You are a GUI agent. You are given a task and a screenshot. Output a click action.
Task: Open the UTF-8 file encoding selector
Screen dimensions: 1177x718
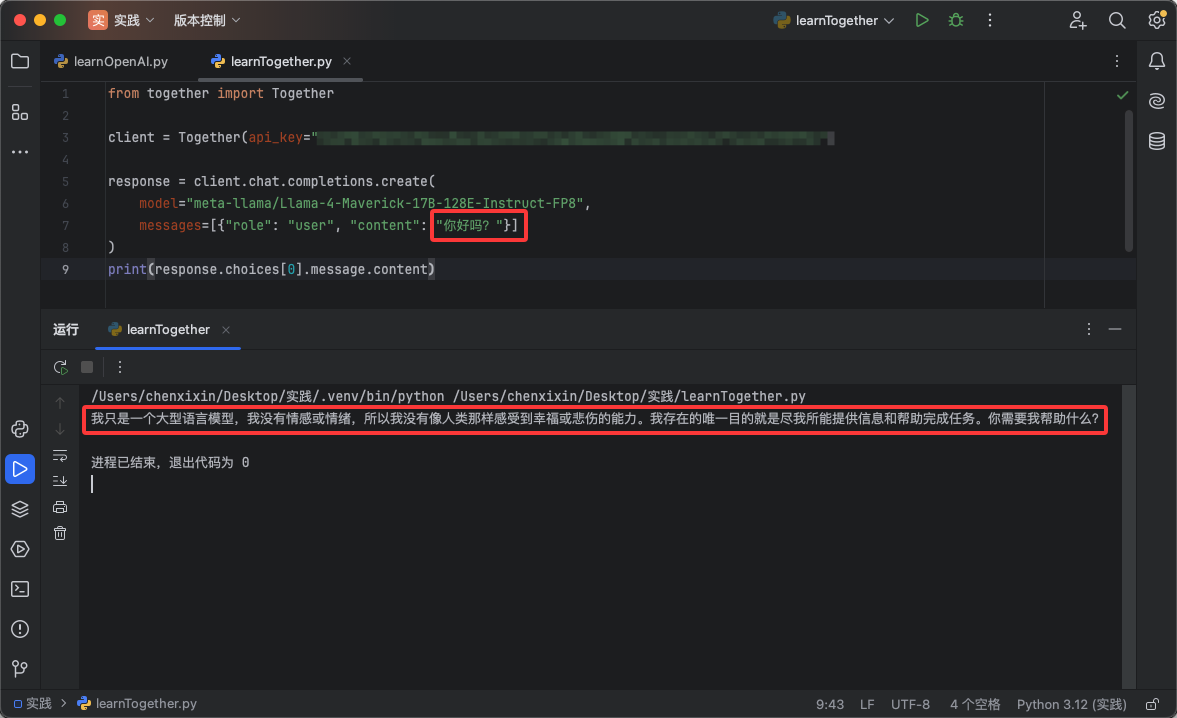(x=911, y=704)
